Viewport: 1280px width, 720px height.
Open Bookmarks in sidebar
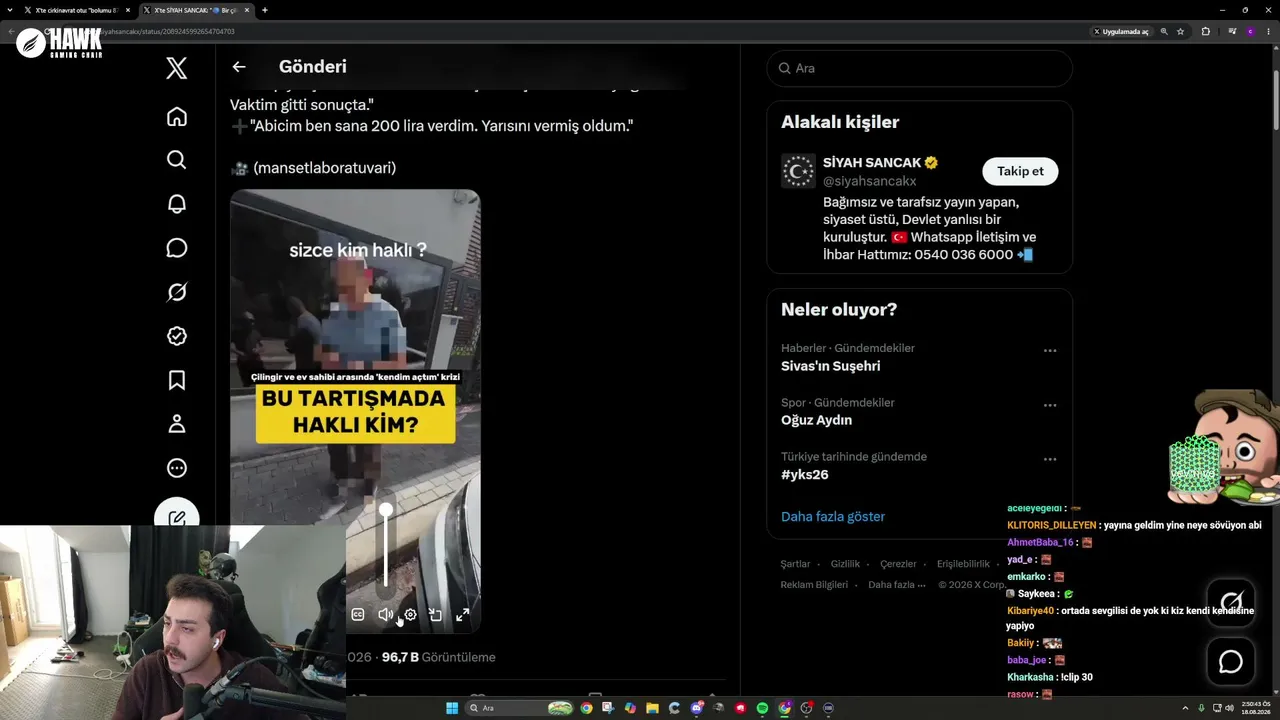(x=177, y=380)
